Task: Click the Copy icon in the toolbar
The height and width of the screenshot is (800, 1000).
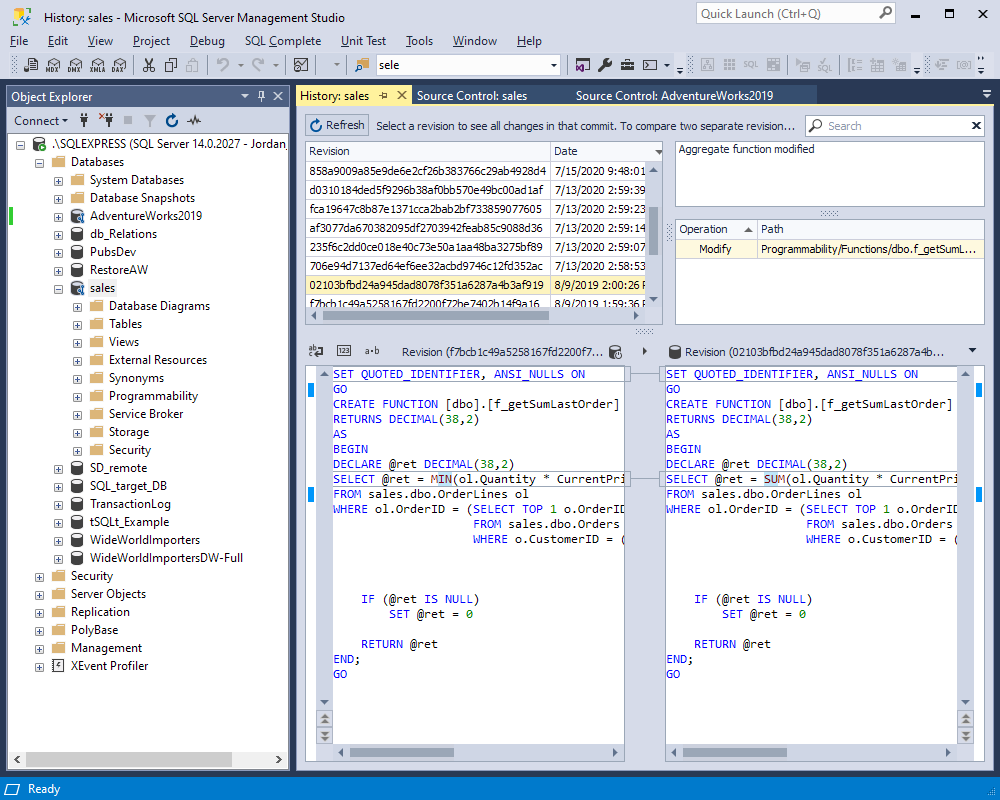Action: (x=171, y=65)
